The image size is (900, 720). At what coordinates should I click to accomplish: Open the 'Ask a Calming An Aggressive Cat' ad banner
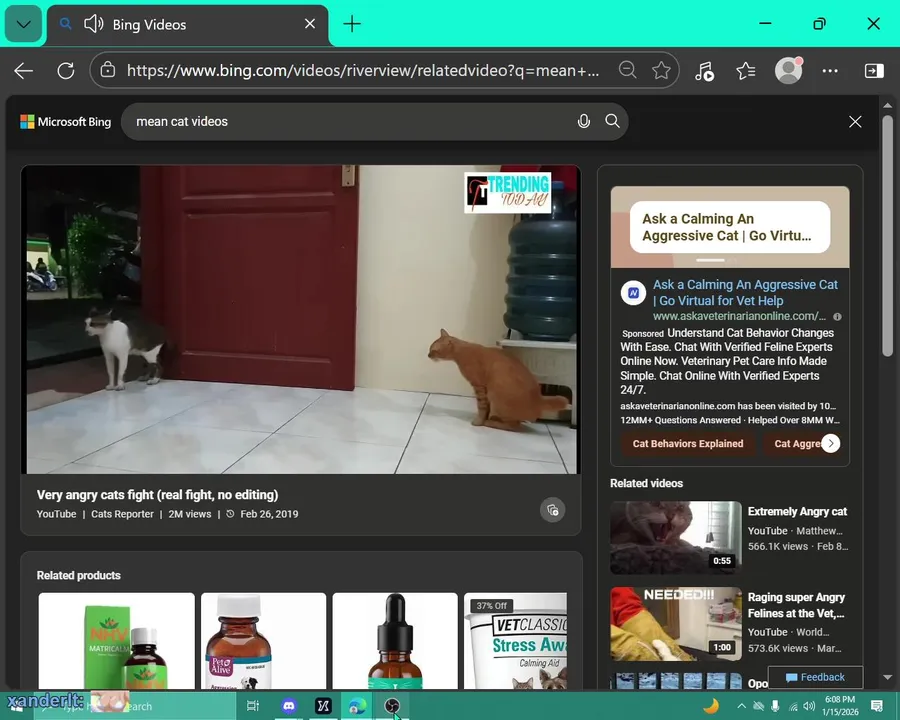coord(730,227)
